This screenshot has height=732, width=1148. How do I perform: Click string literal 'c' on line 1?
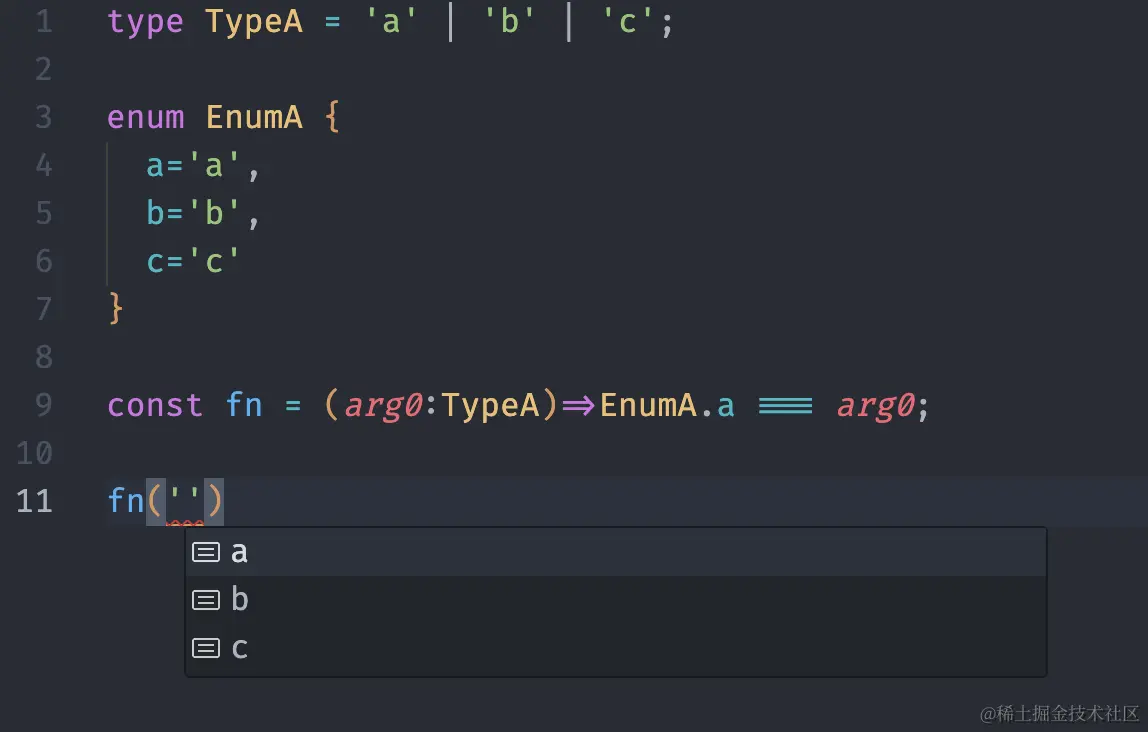click(x=627, y=21)
